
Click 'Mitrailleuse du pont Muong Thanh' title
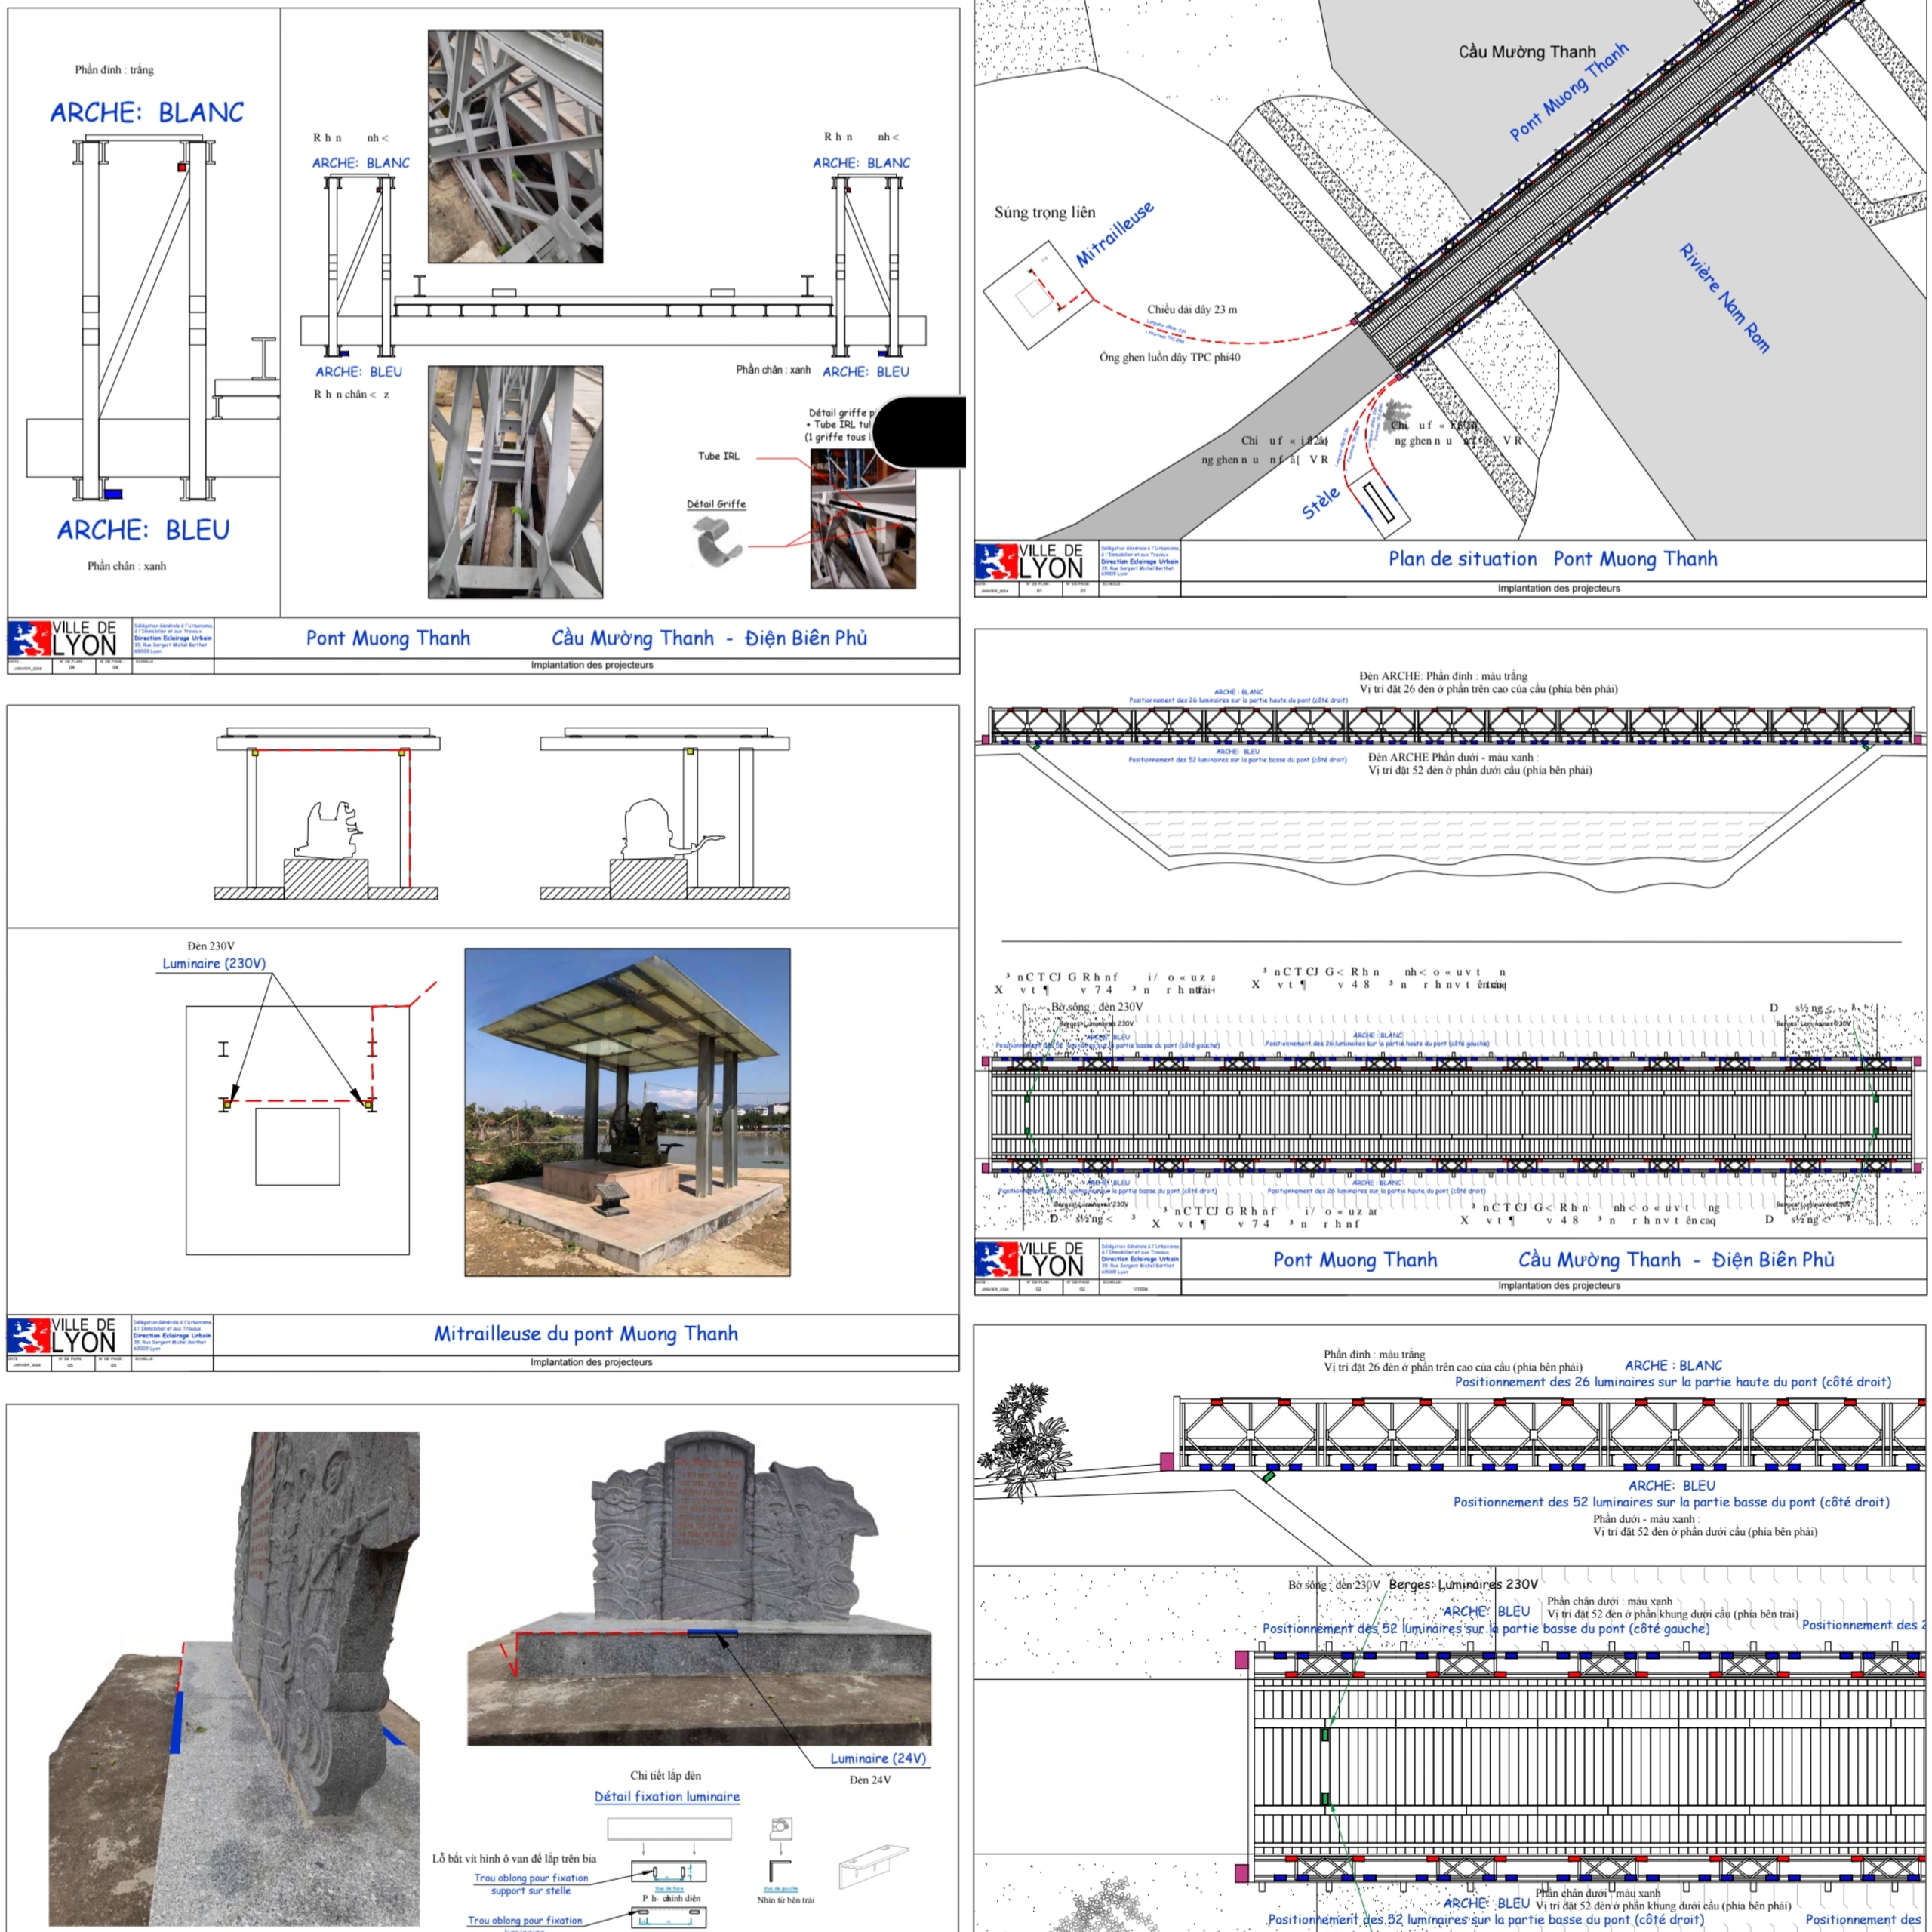586,1333
